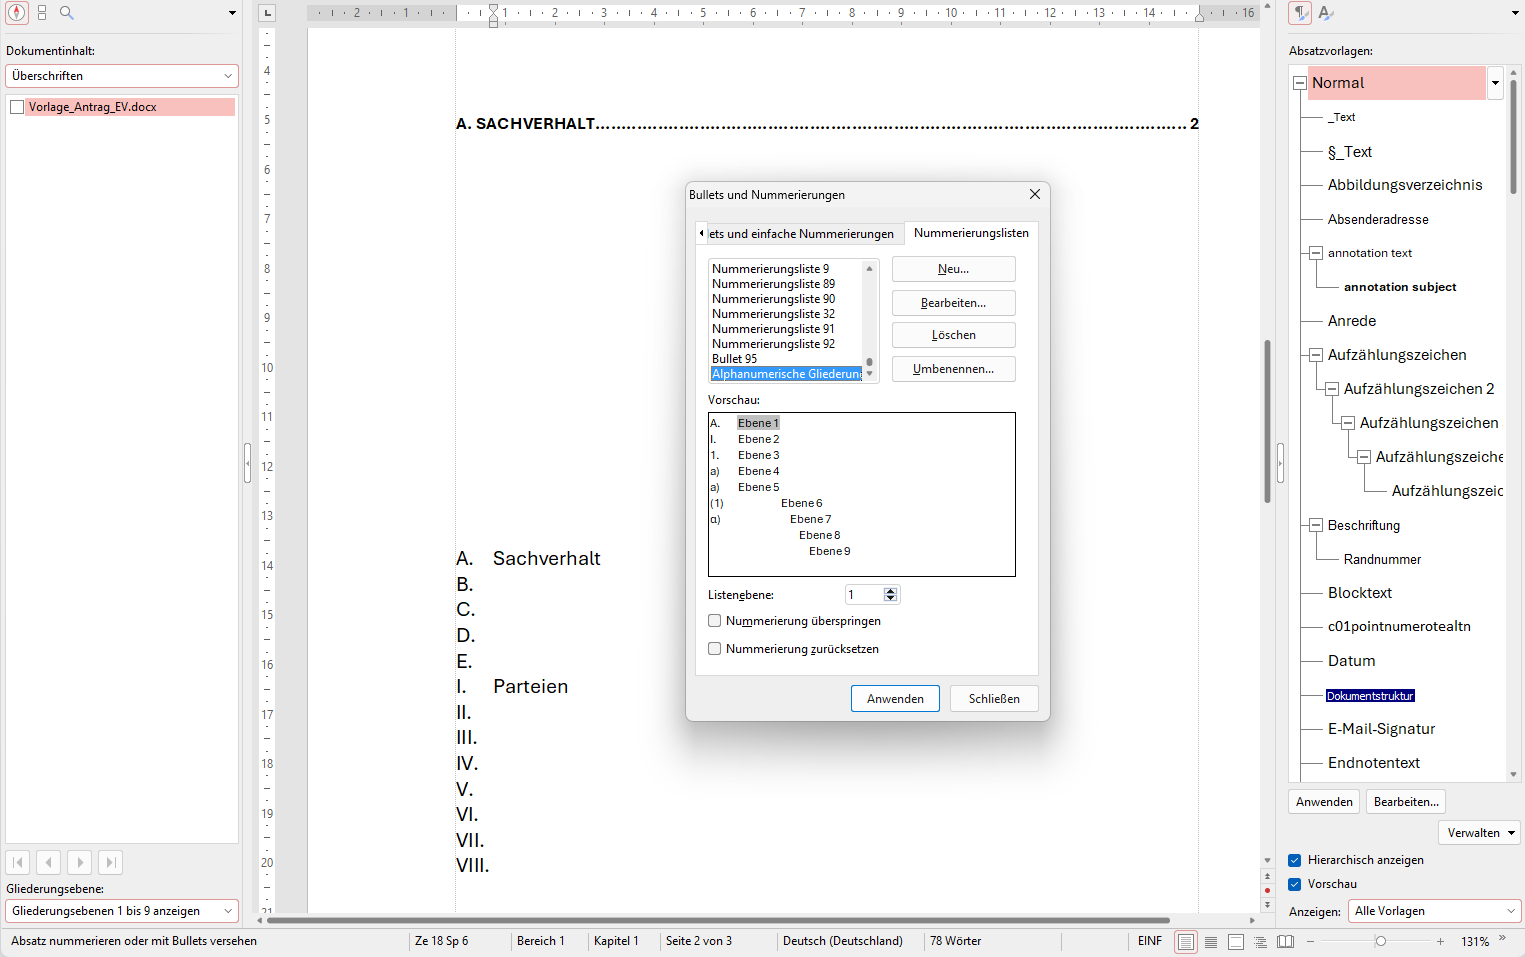The height and width of the screenshot is (957, 1525).
Task: Click the Umbenennen button
Action: (x=953, y=368)
